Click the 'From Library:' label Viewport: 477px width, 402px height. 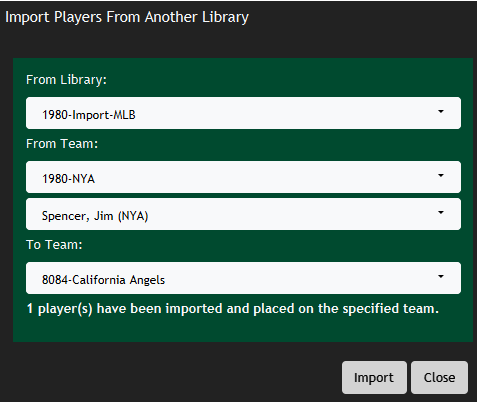(x=66, y=80)
